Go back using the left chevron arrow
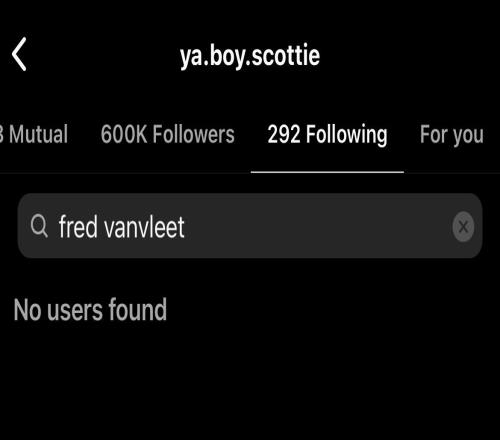The height and width of the screenshot is (440, 500). coord(19,54)
